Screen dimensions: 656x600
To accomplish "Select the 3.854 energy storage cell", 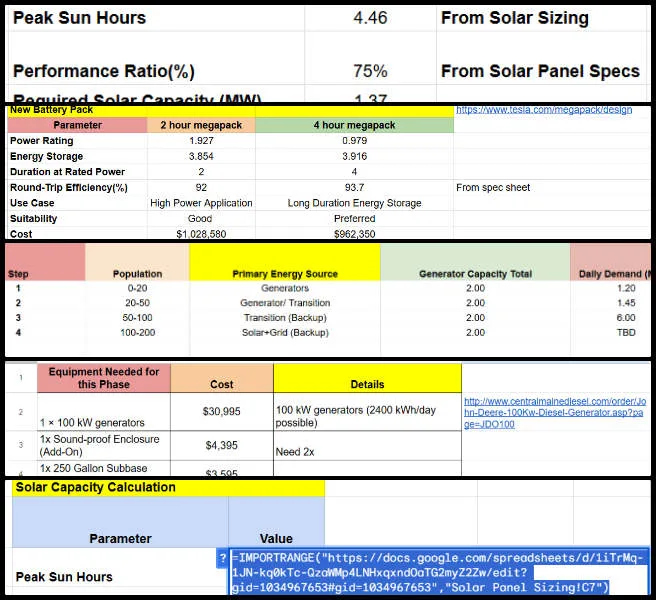I will pyautogui.click(x=201, y=156).
